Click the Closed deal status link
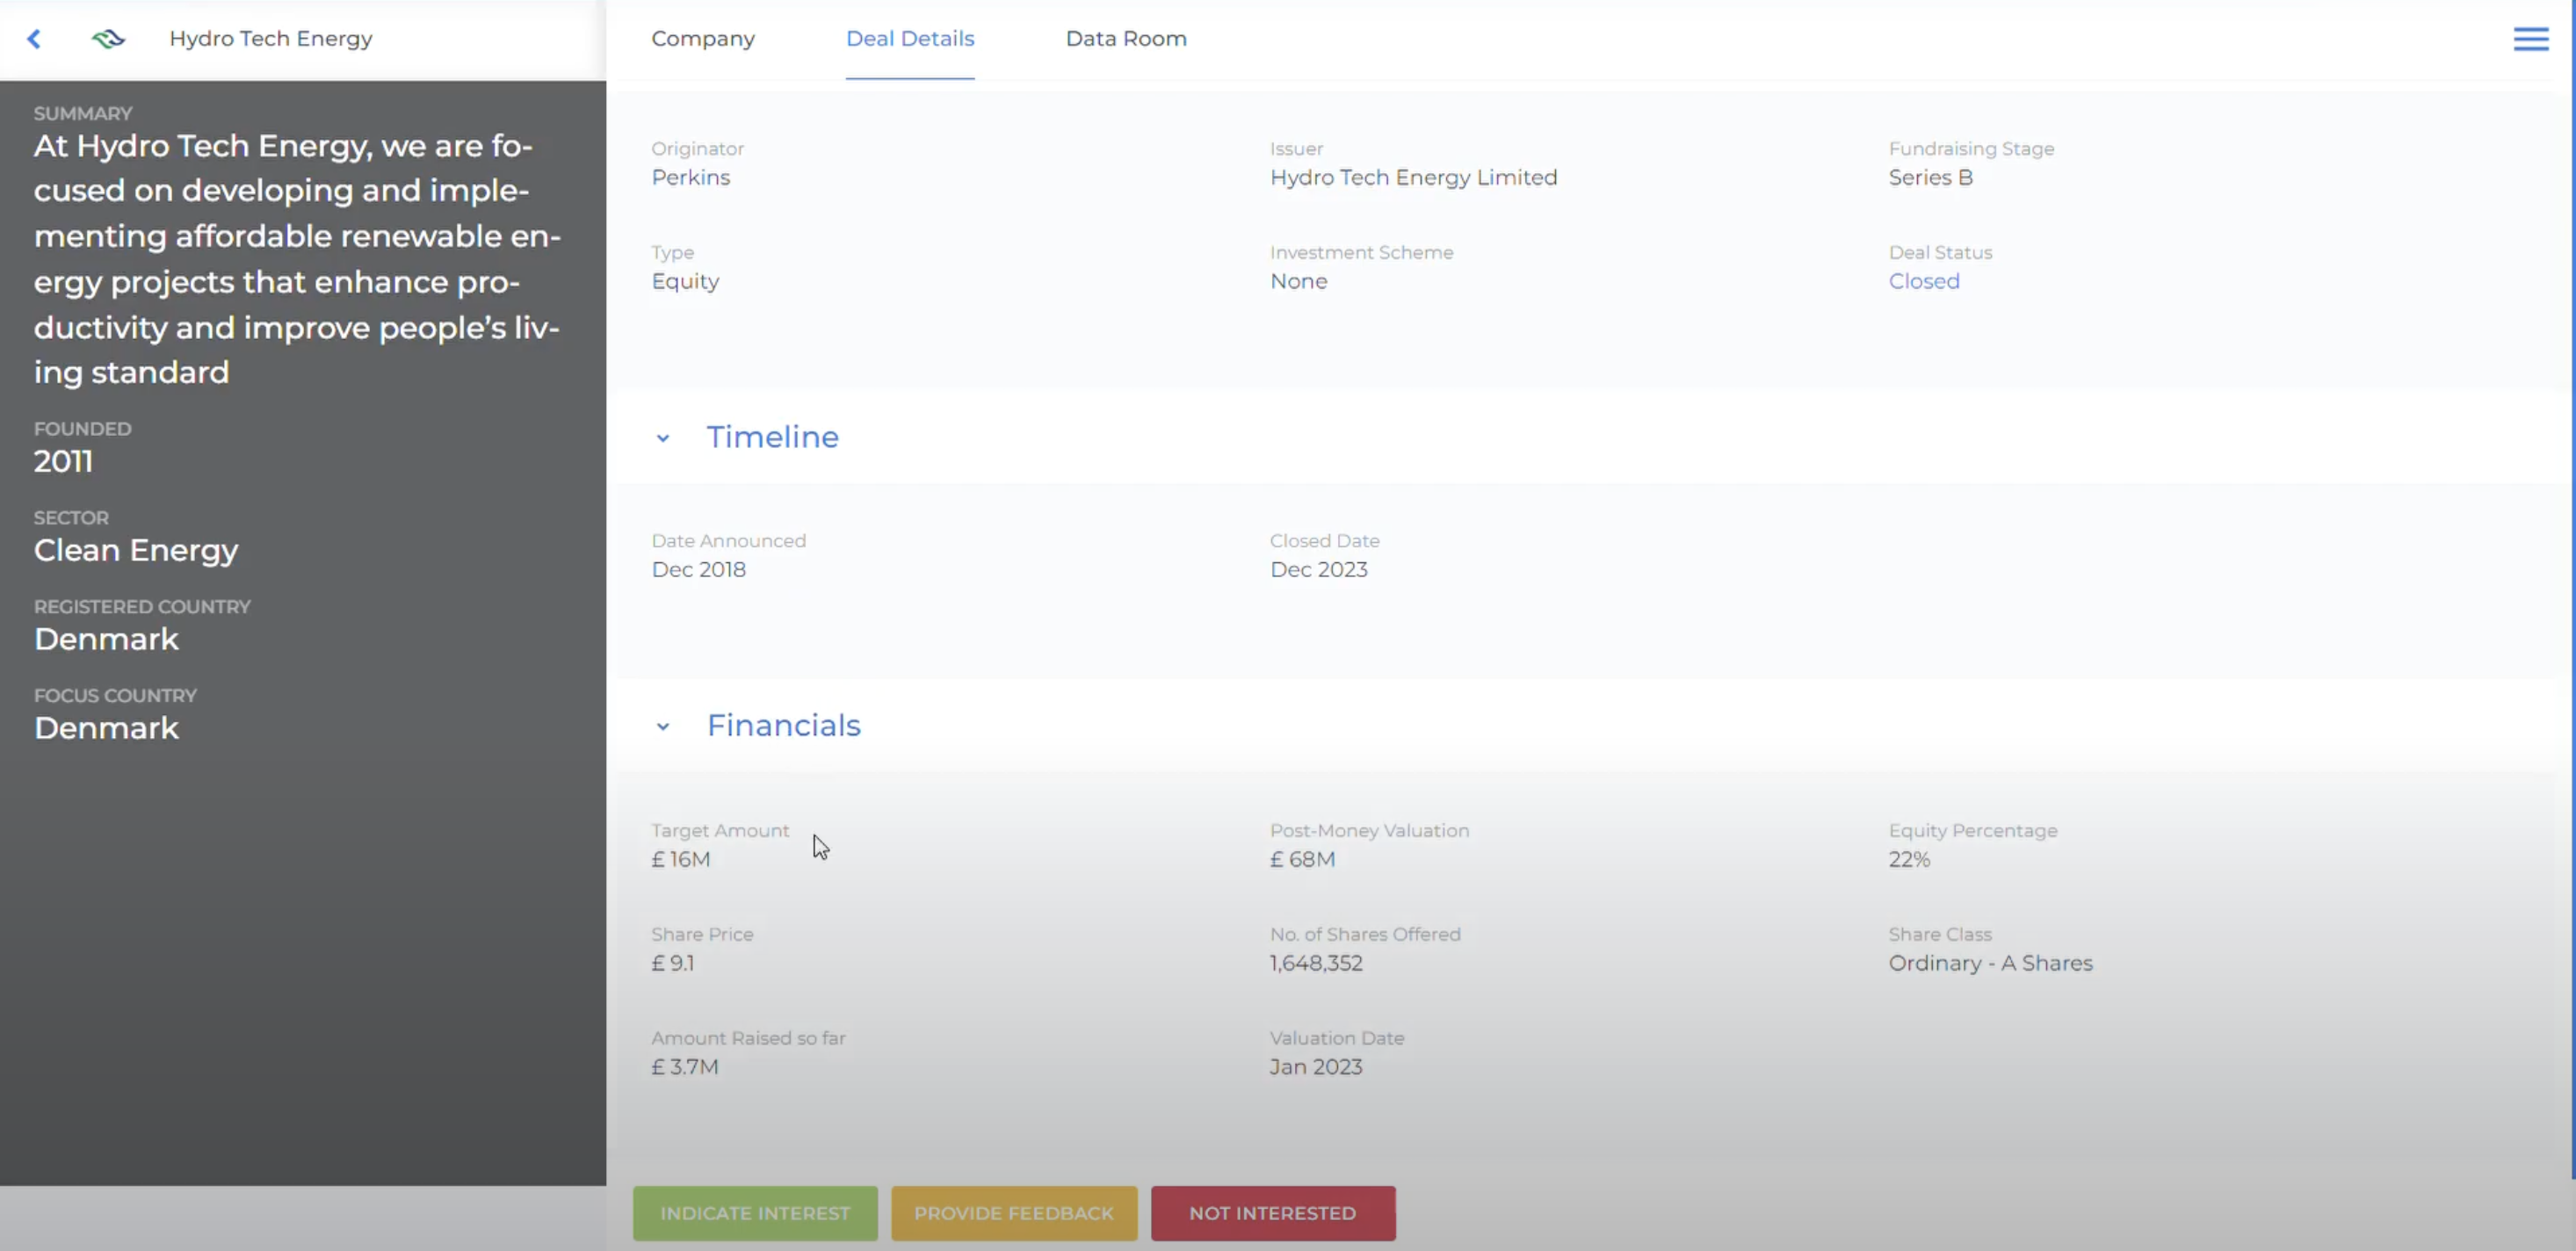This screenshot has width=2576, height=1251. pyautogui.click(x=1923, y=281)
